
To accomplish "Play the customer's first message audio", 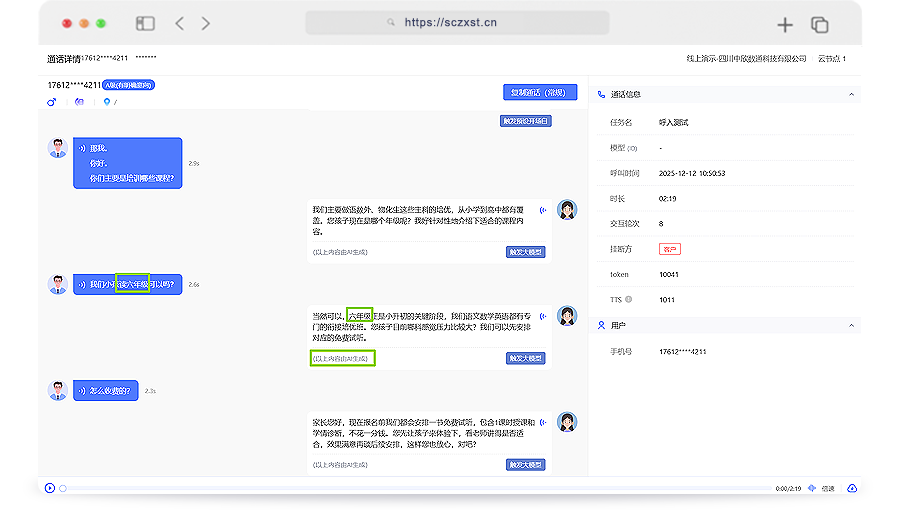I will point(82,149).
